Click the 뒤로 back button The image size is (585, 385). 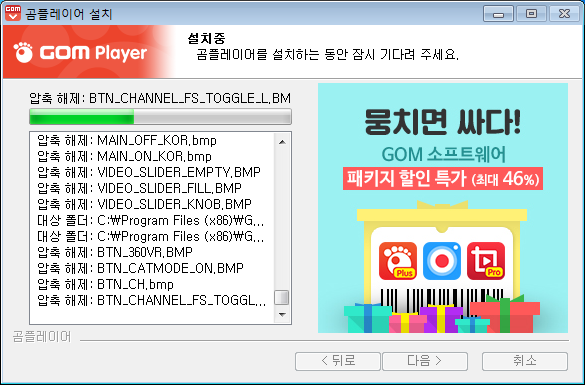coord(338,361)
